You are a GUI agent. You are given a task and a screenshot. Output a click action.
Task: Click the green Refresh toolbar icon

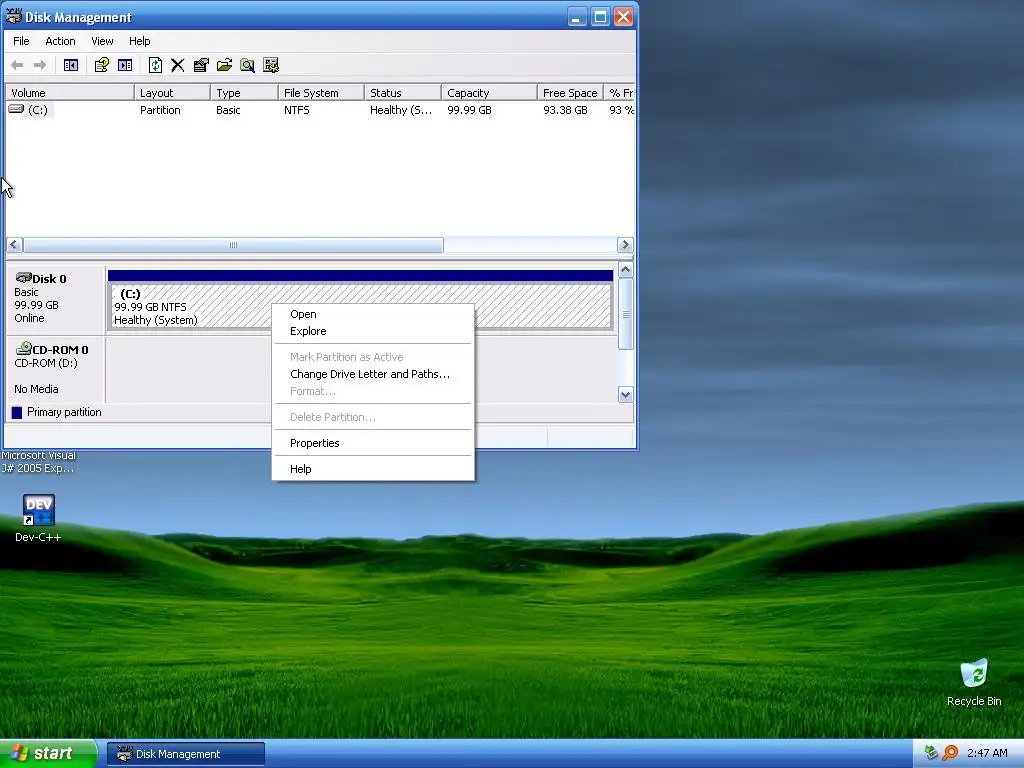[155, 65]
